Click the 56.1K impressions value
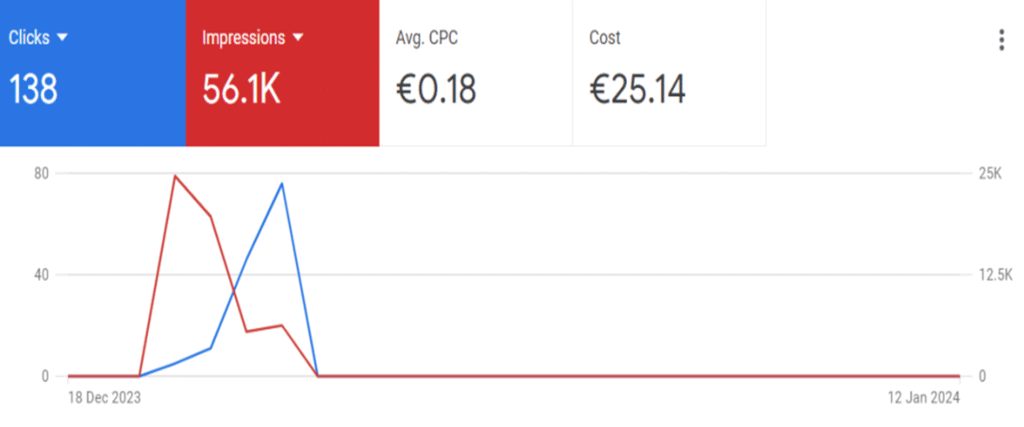1024x427 pixels. [241, 90]
